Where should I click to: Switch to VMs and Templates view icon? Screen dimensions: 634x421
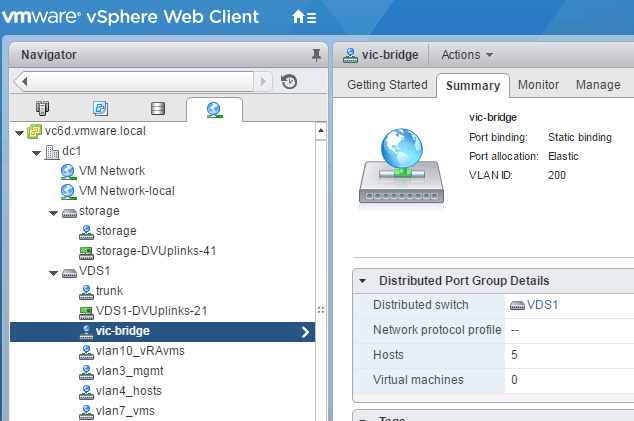coord(100,109)
